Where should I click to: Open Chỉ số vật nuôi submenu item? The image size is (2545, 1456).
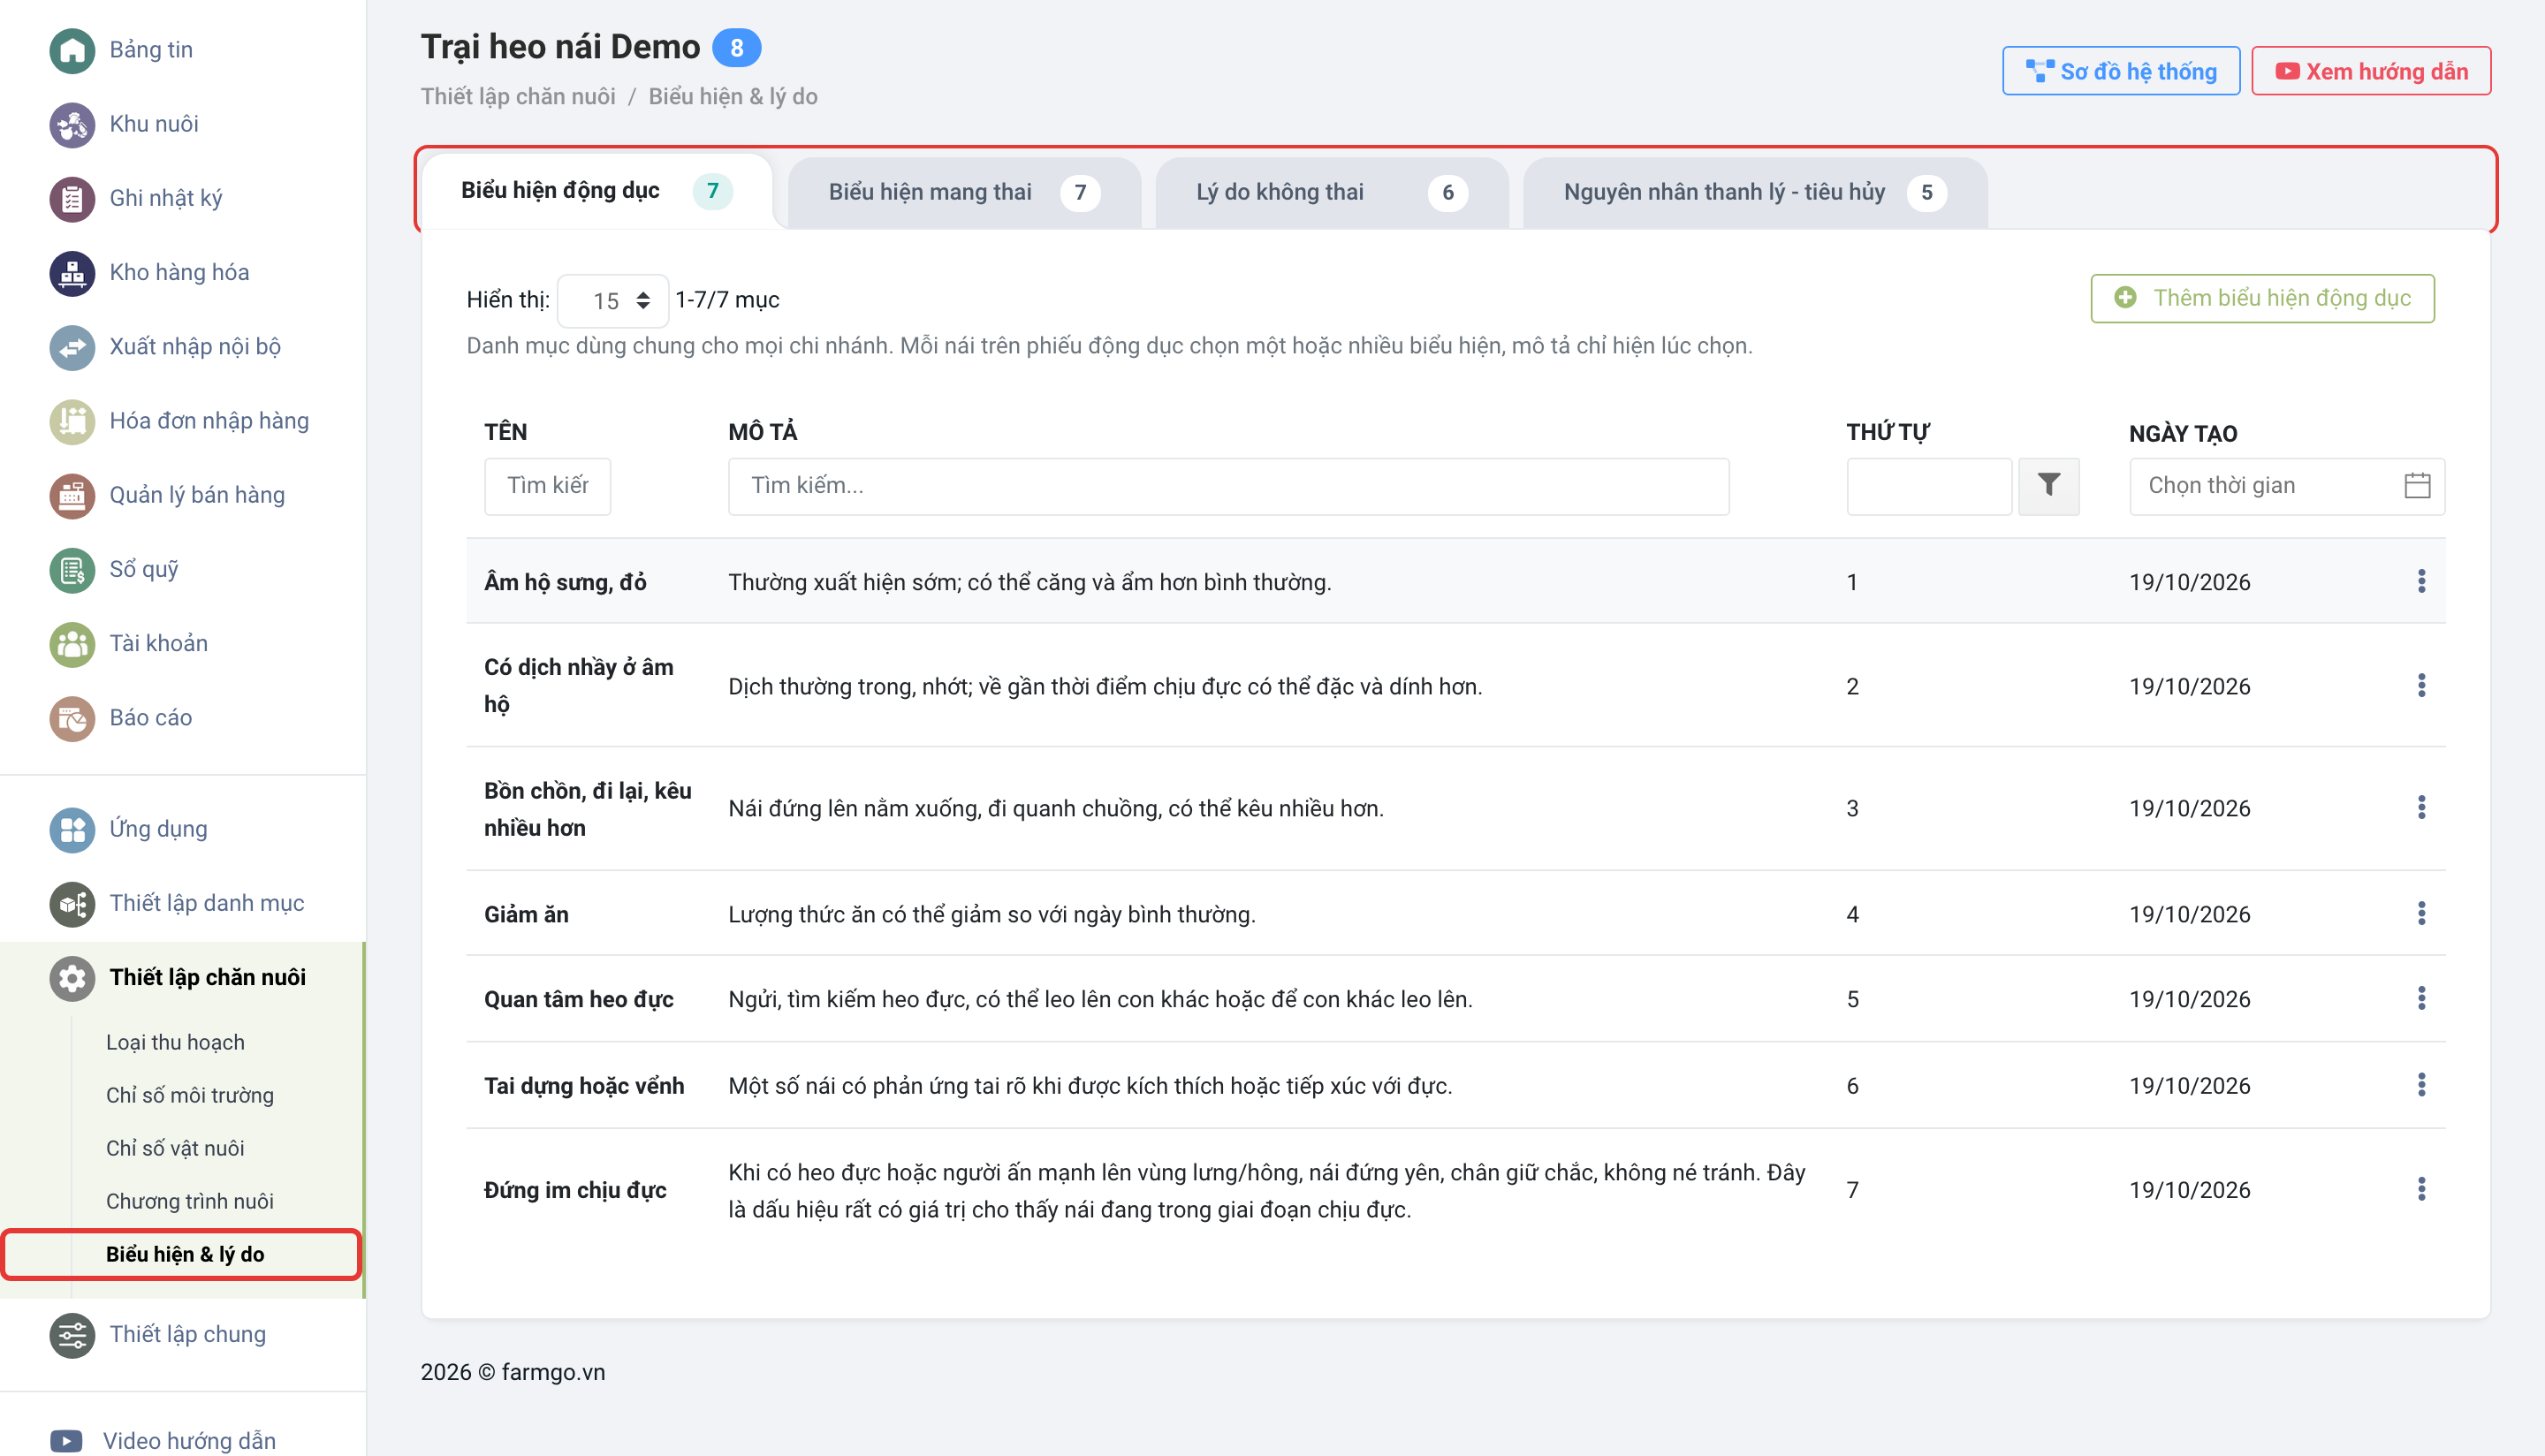pyautogui.click(x=175, y=1148)
